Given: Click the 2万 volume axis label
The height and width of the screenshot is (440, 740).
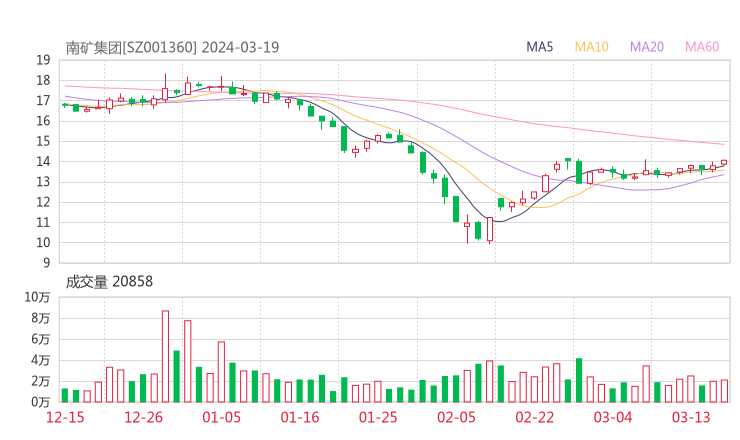Looking at the screenshot, I should coord(41,381).
